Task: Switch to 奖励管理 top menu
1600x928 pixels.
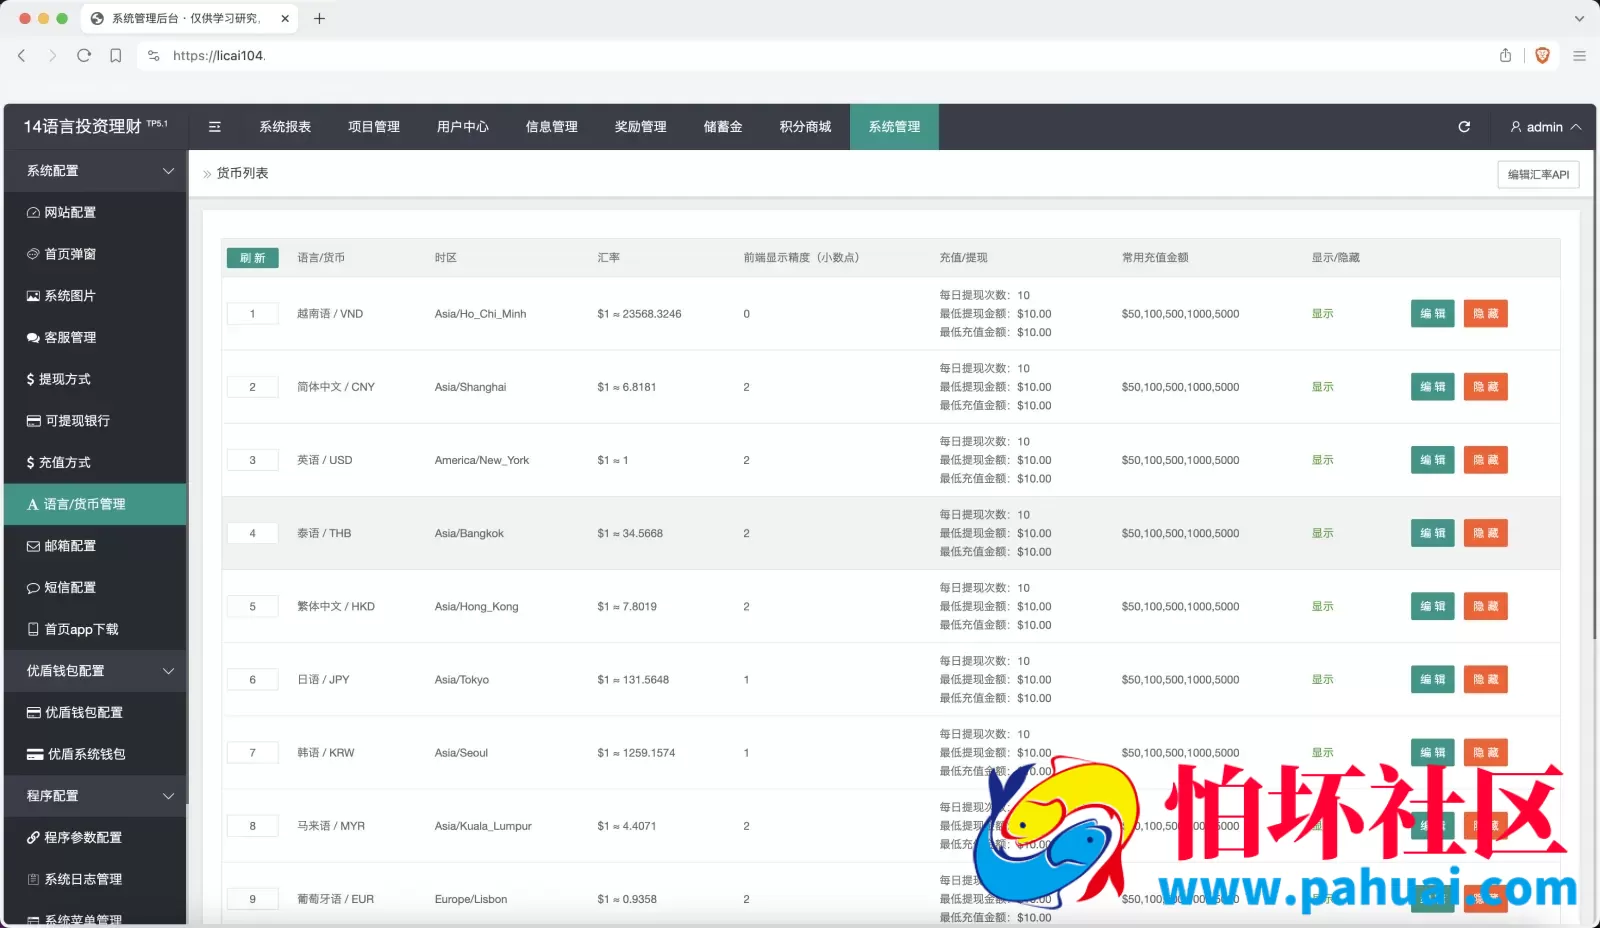Action: [x=640, y=127]
